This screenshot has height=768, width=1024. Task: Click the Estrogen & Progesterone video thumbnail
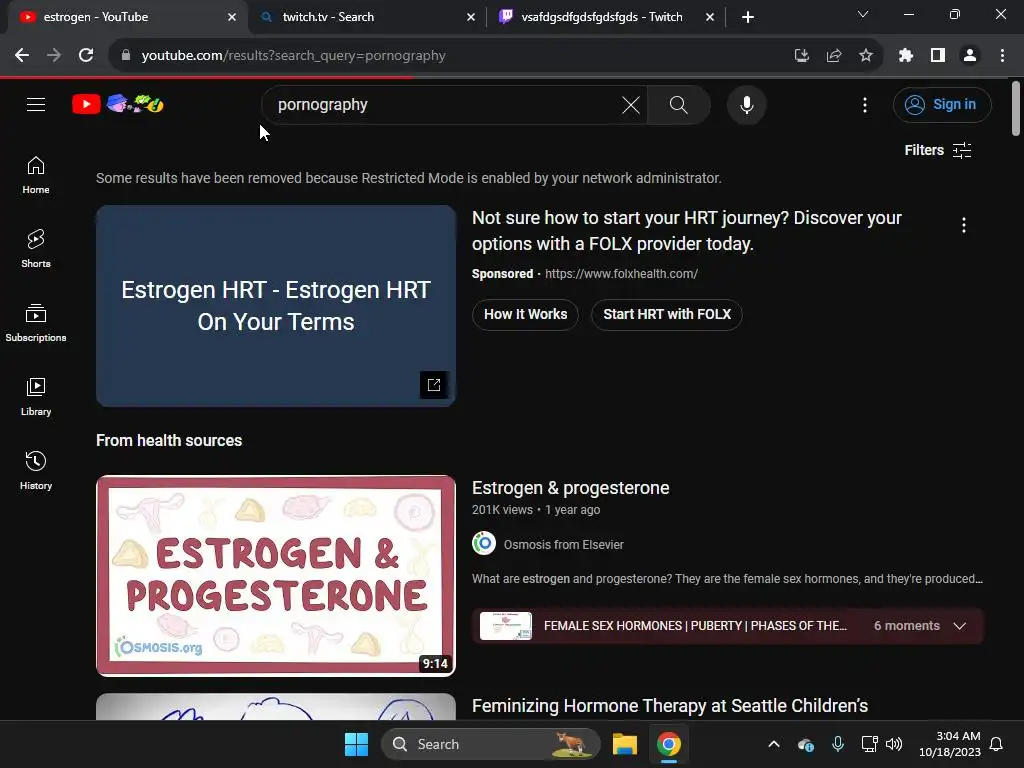click(276, 575)
